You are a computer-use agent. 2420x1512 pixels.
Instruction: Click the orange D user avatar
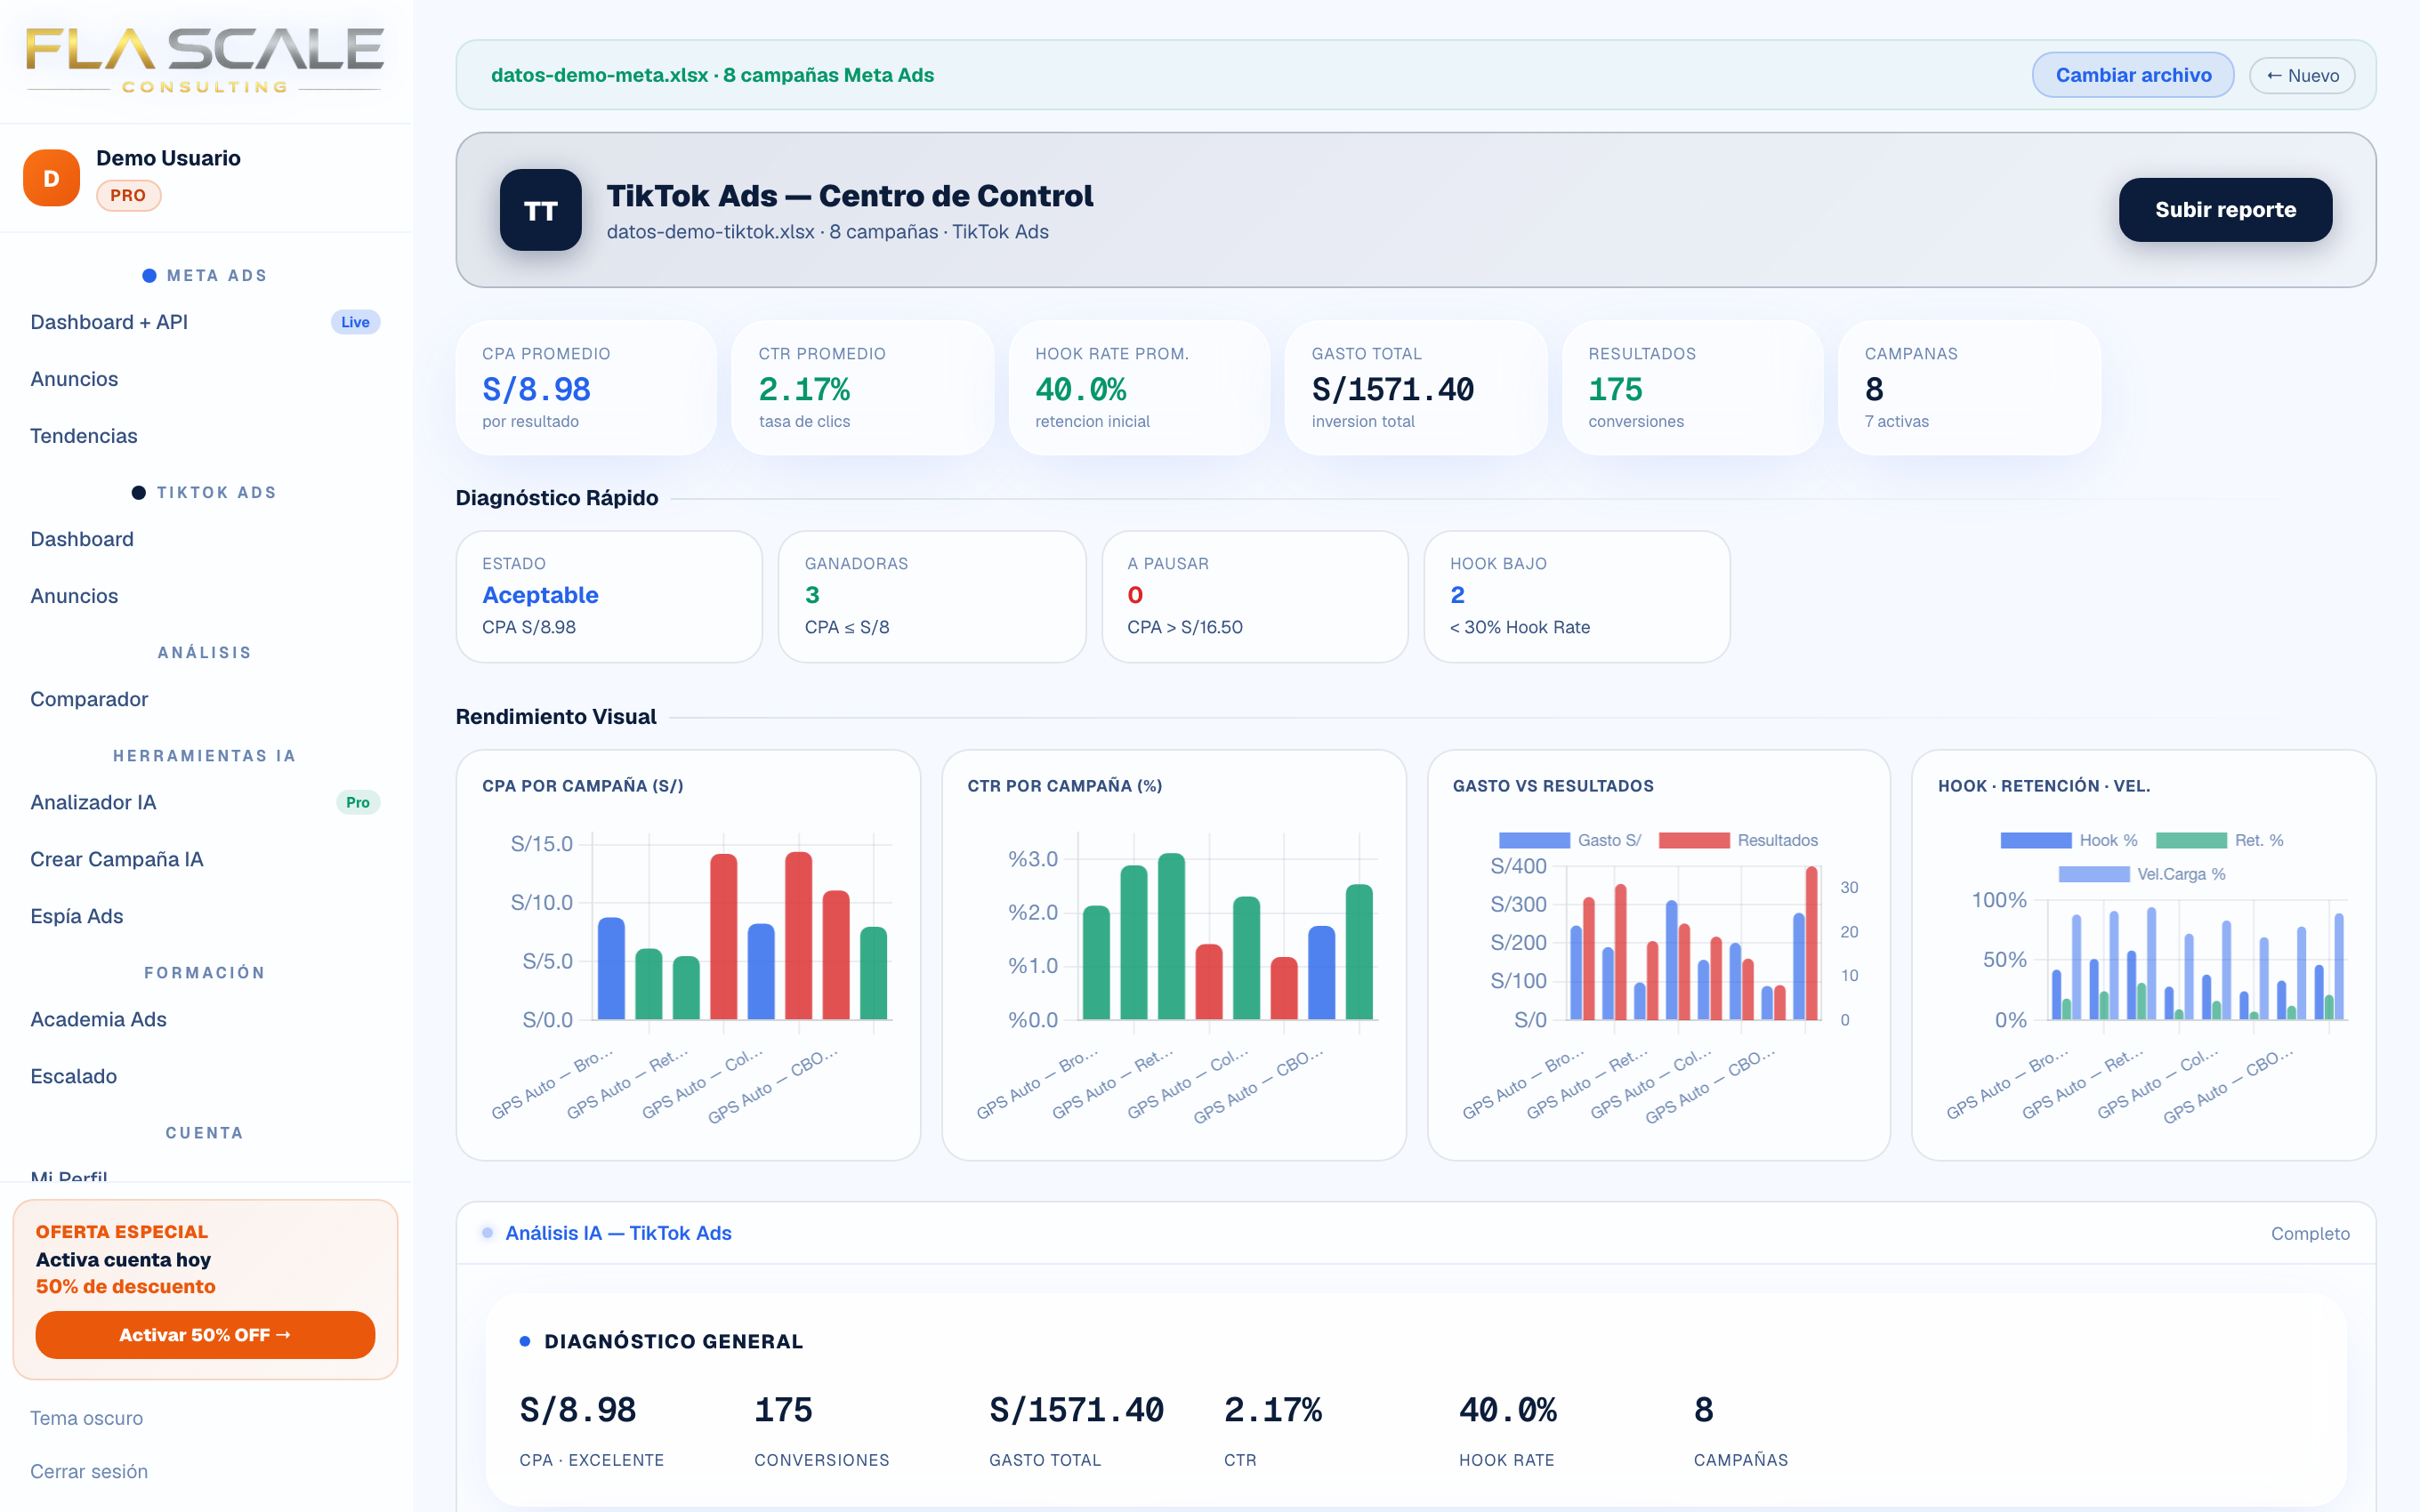(x=51, y=178)
